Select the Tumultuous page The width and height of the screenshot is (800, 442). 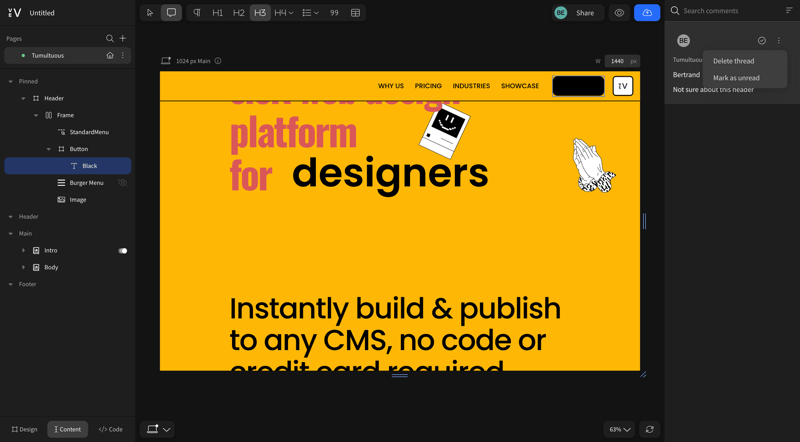tap(68, 55)
